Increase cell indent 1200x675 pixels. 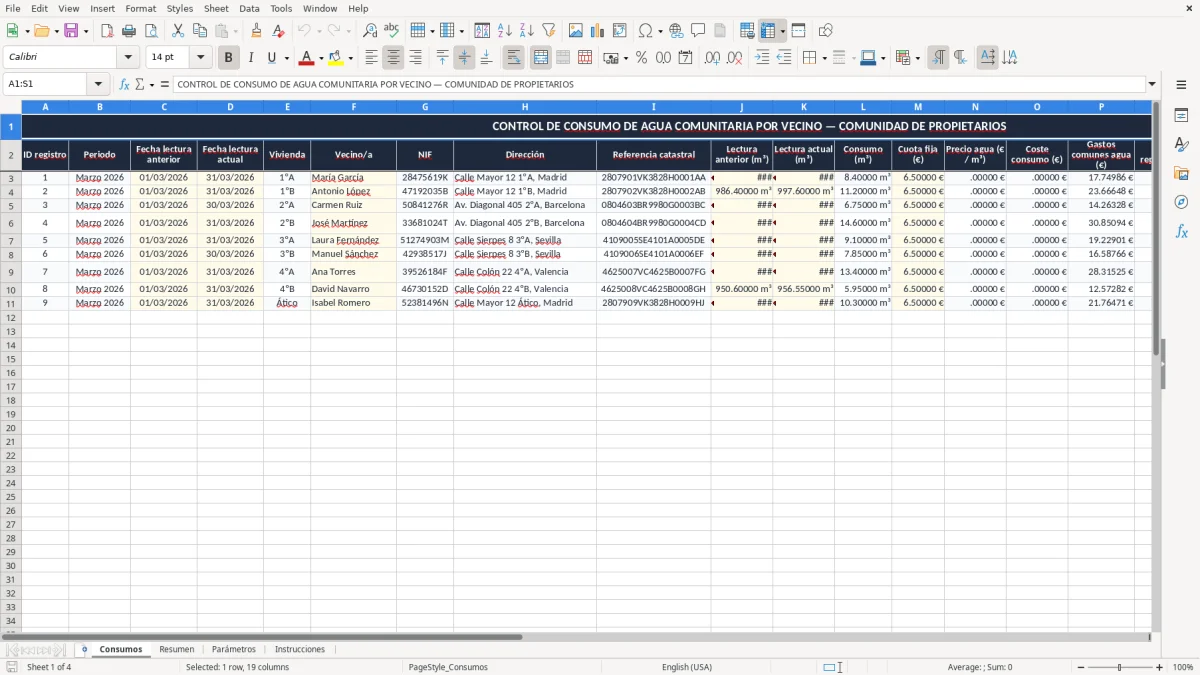[x=763, y=58]
